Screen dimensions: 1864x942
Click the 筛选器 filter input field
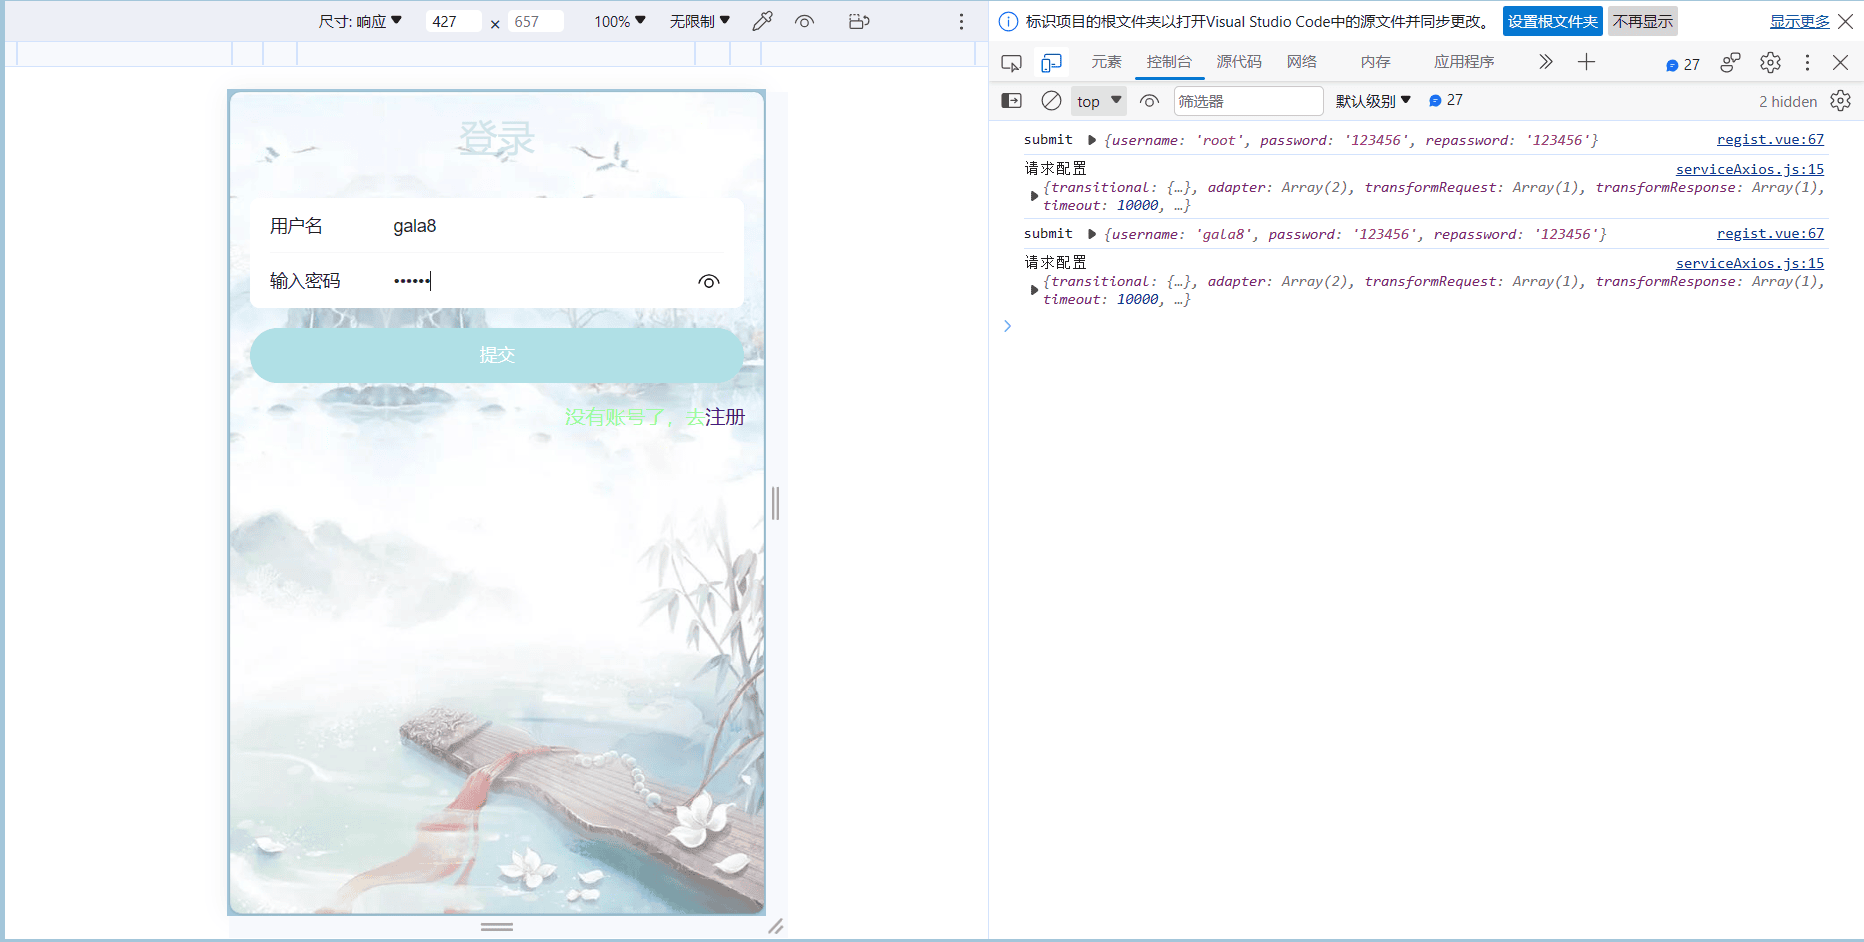pos(1246,101)
